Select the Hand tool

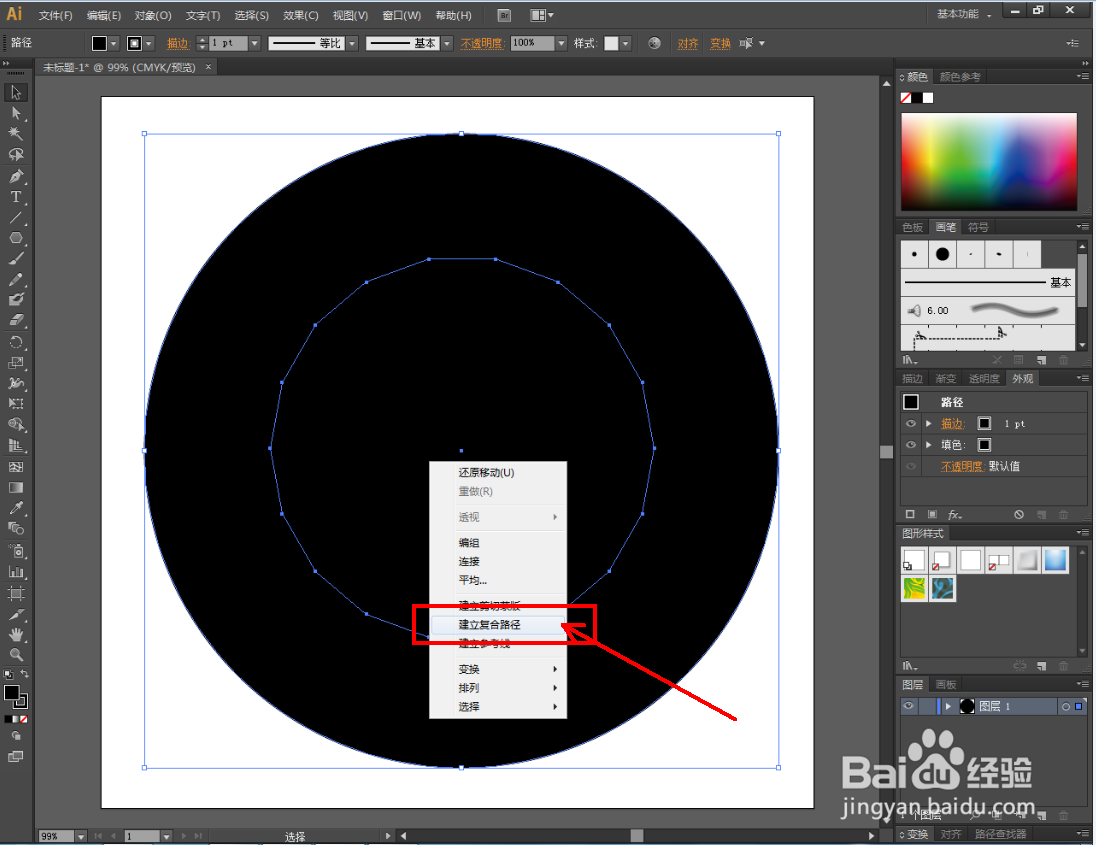(x=16, y=635)
